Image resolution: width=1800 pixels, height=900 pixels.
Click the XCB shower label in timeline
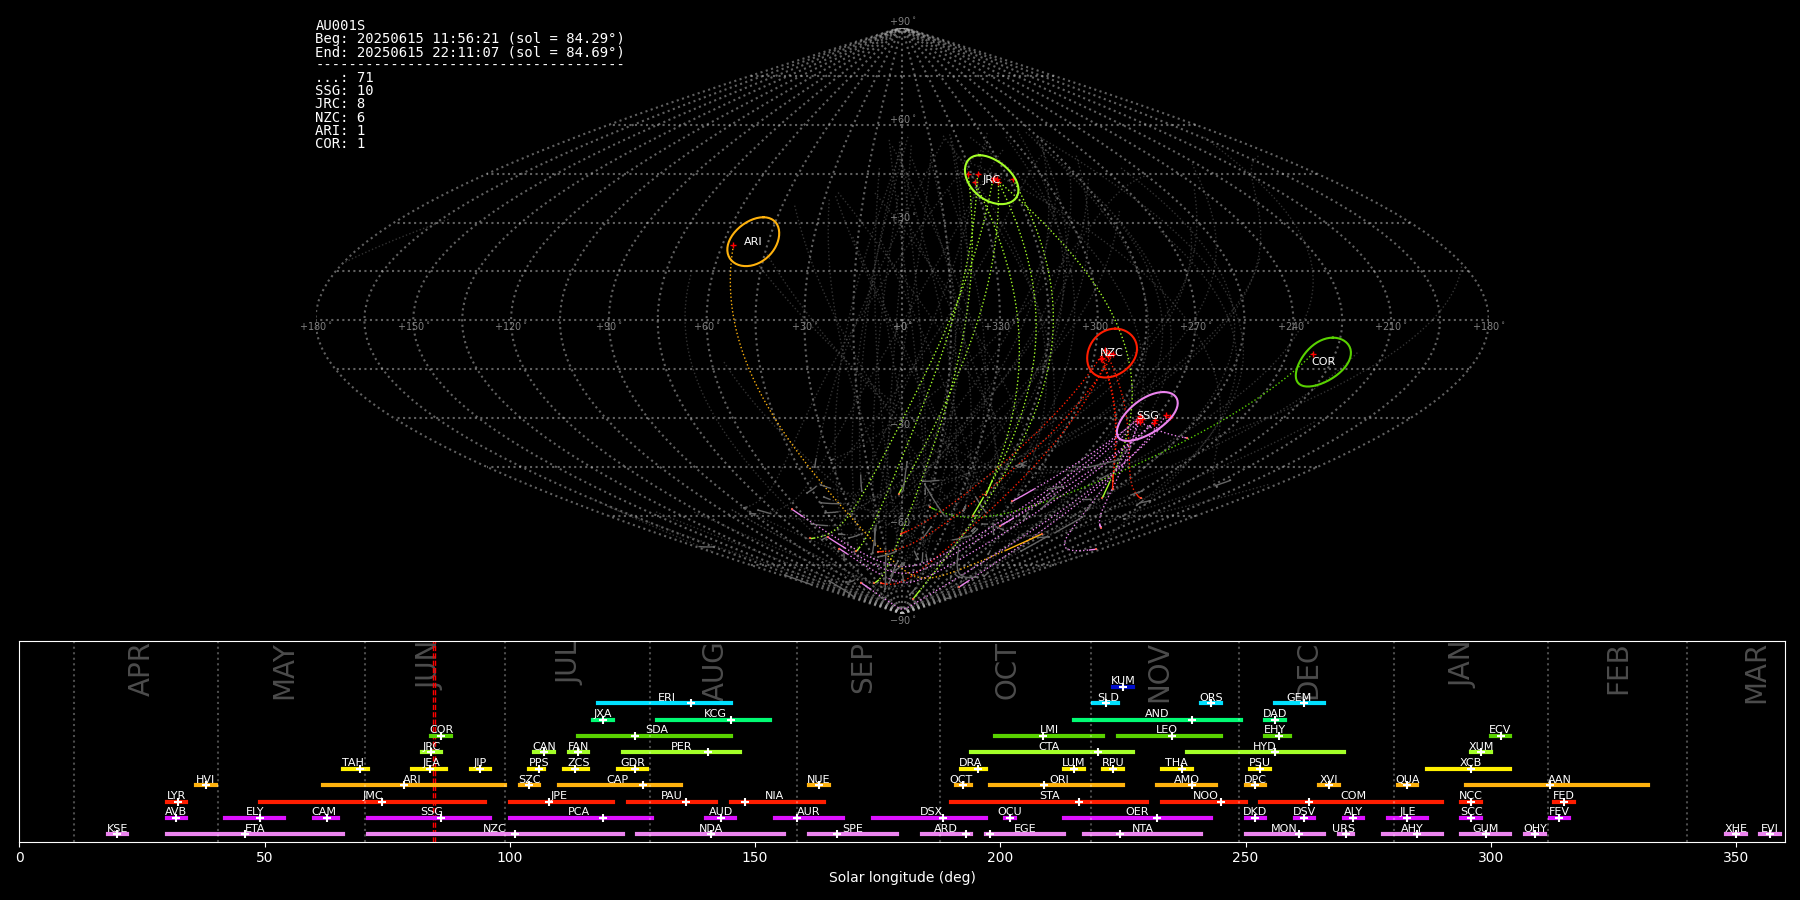[x=1470, y=763]
